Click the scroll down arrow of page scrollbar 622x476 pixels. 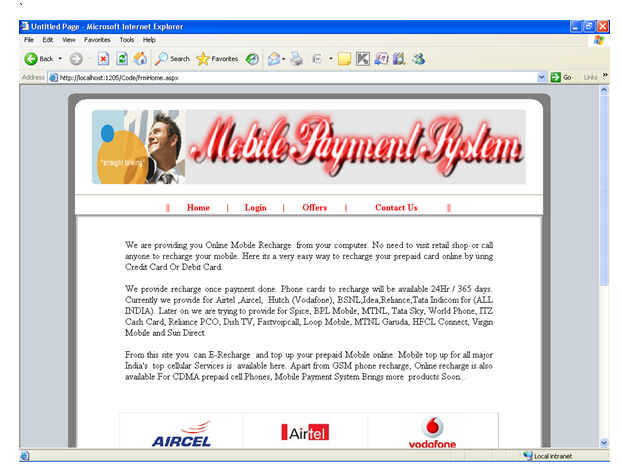click(x=604, y=443)
